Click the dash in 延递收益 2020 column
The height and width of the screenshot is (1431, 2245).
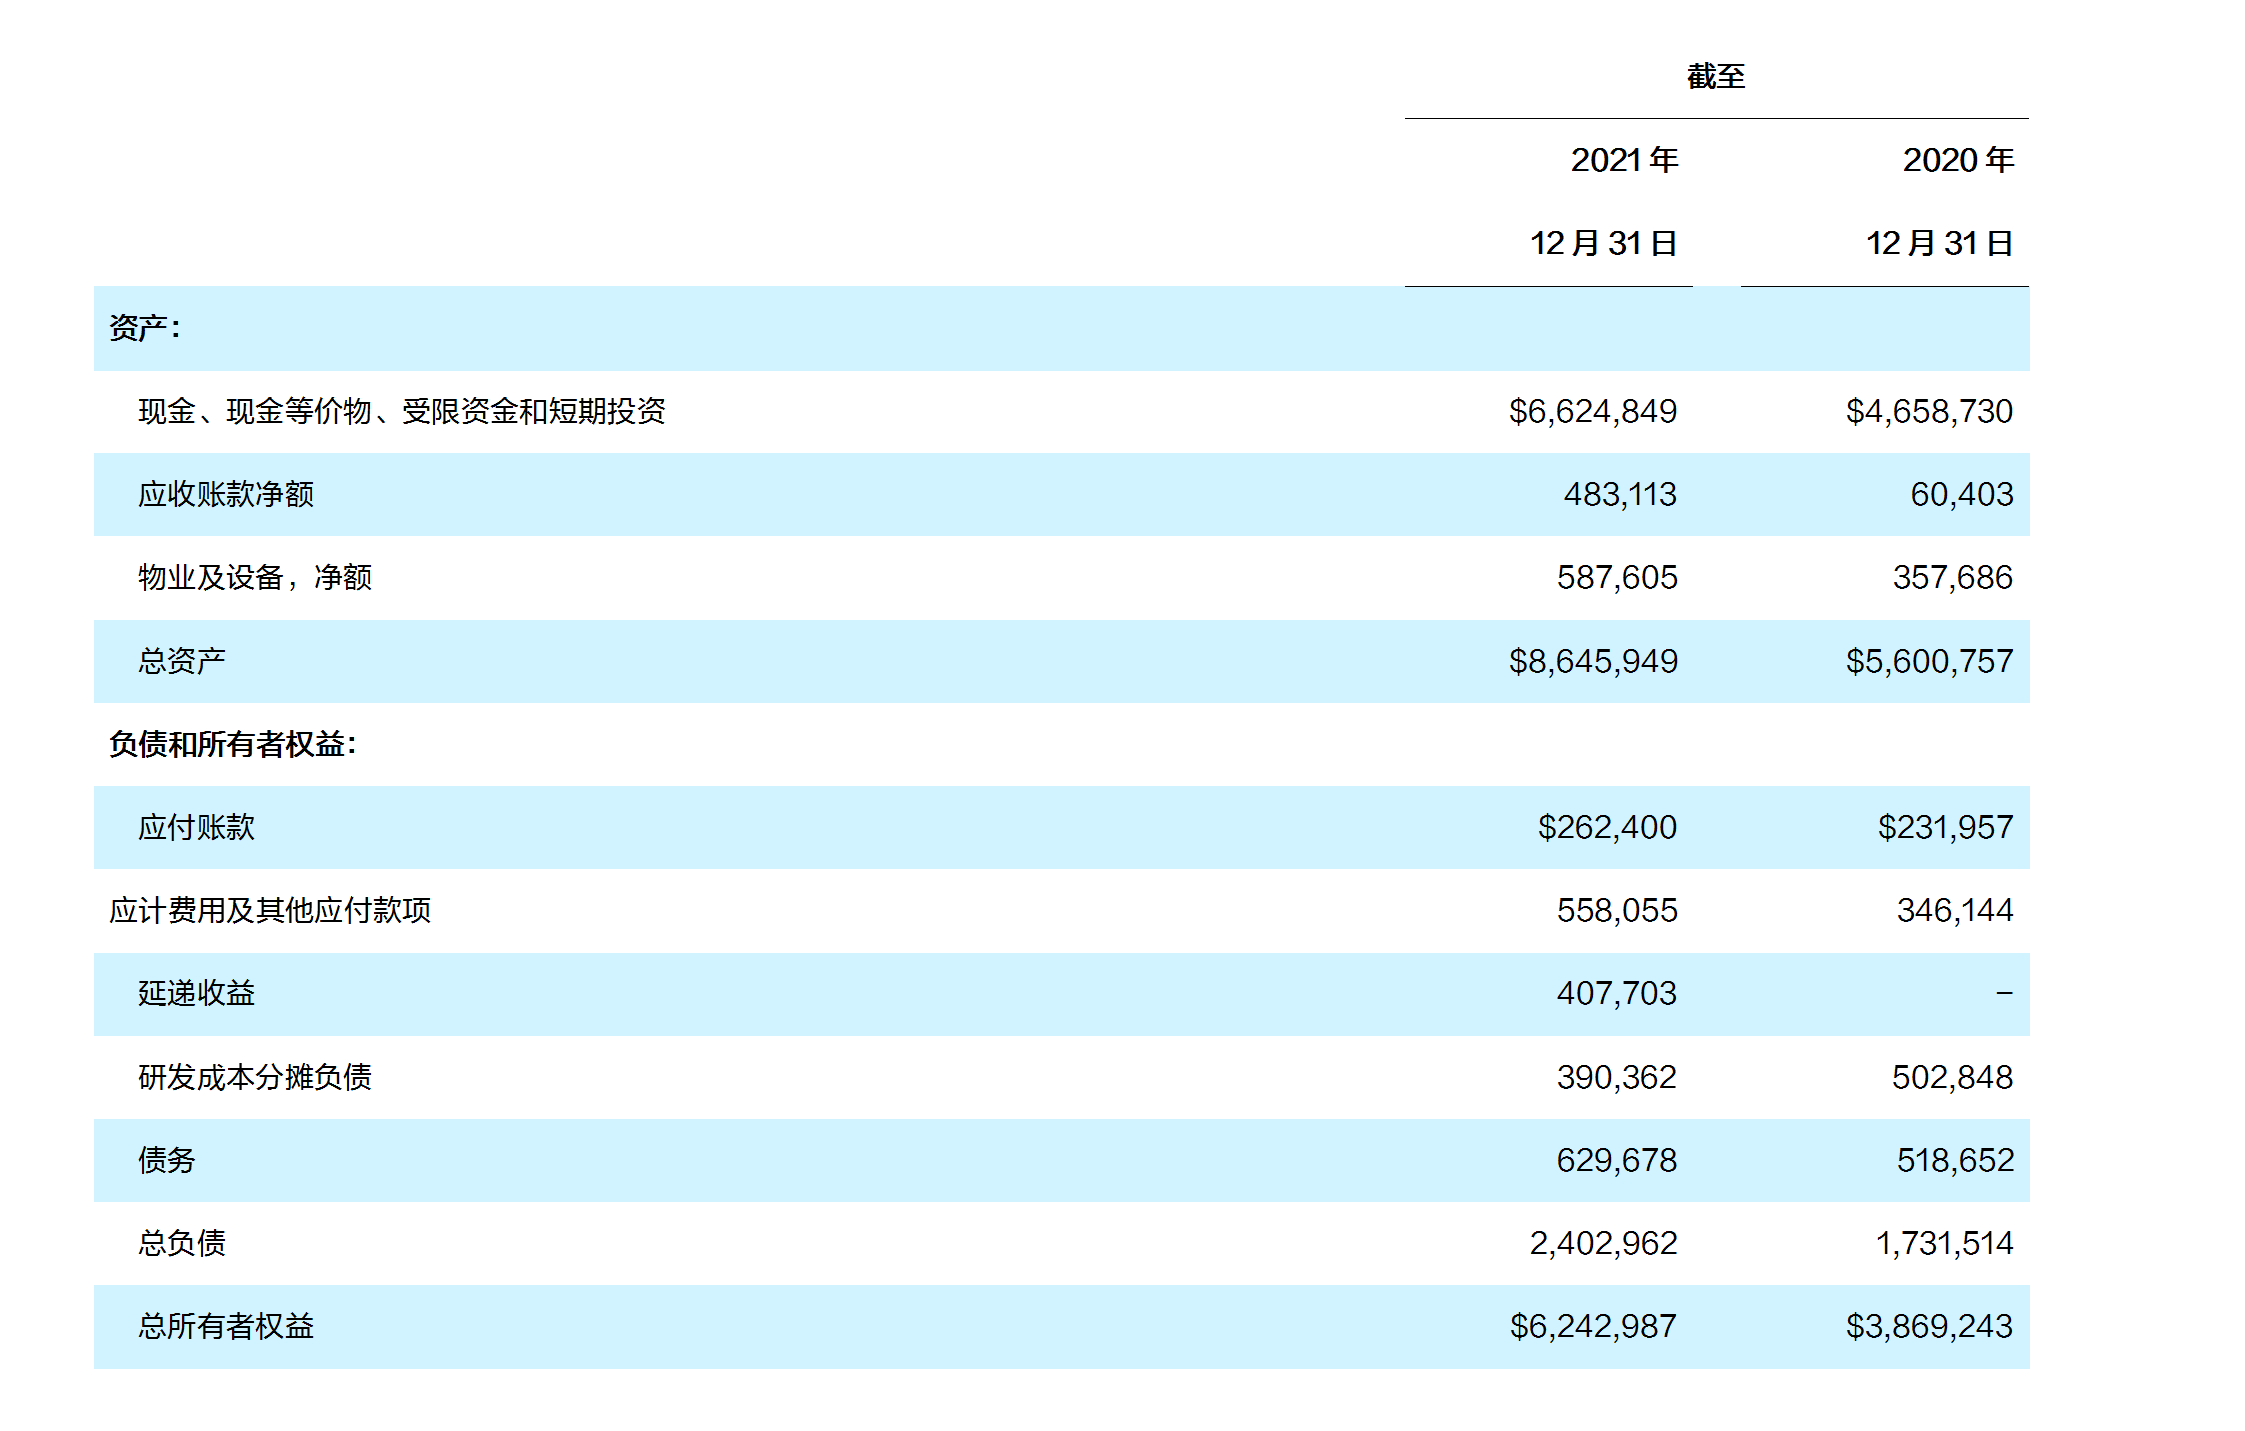coord(2004,993)
